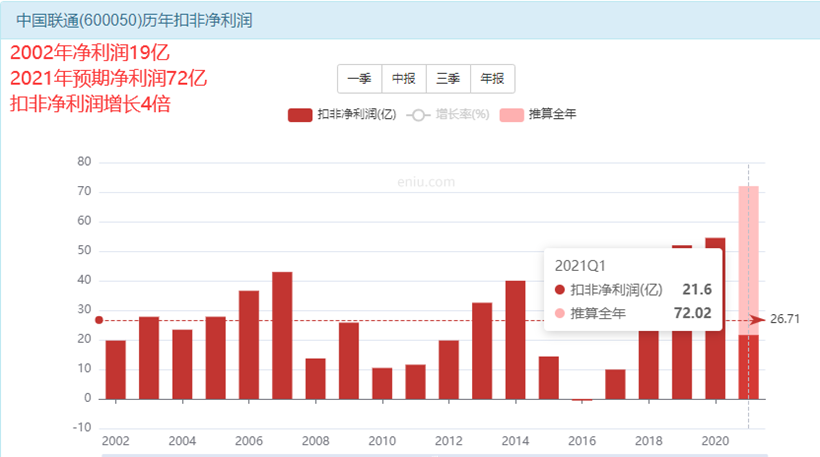Click the 2014 bar in the chart
Image resolution: width=820 pixels, height=457 pixels.
(x=515, y=340)
